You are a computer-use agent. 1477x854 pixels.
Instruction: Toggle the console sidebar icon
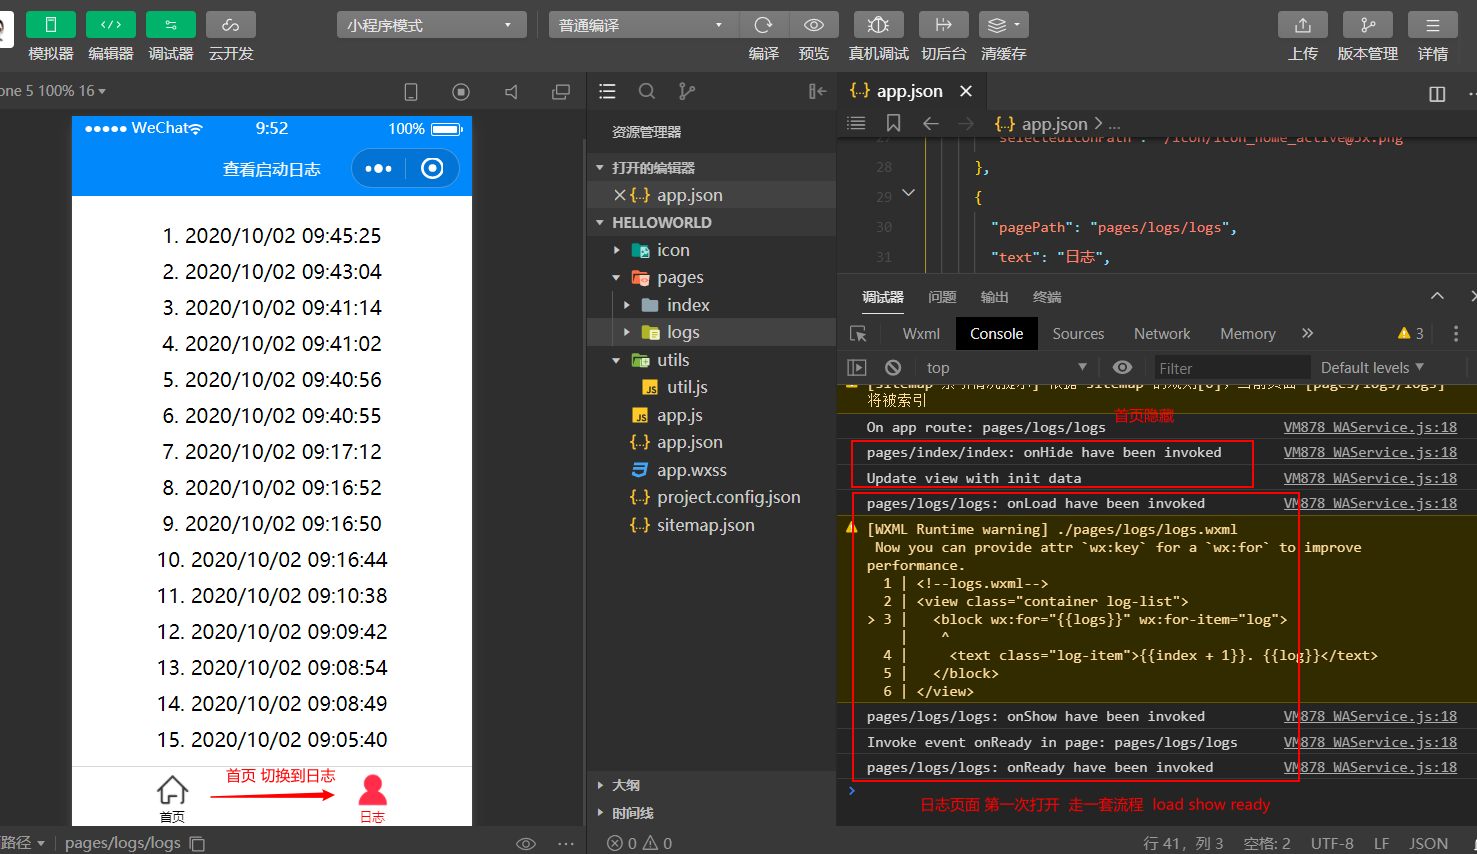click(x=857, y=368)
